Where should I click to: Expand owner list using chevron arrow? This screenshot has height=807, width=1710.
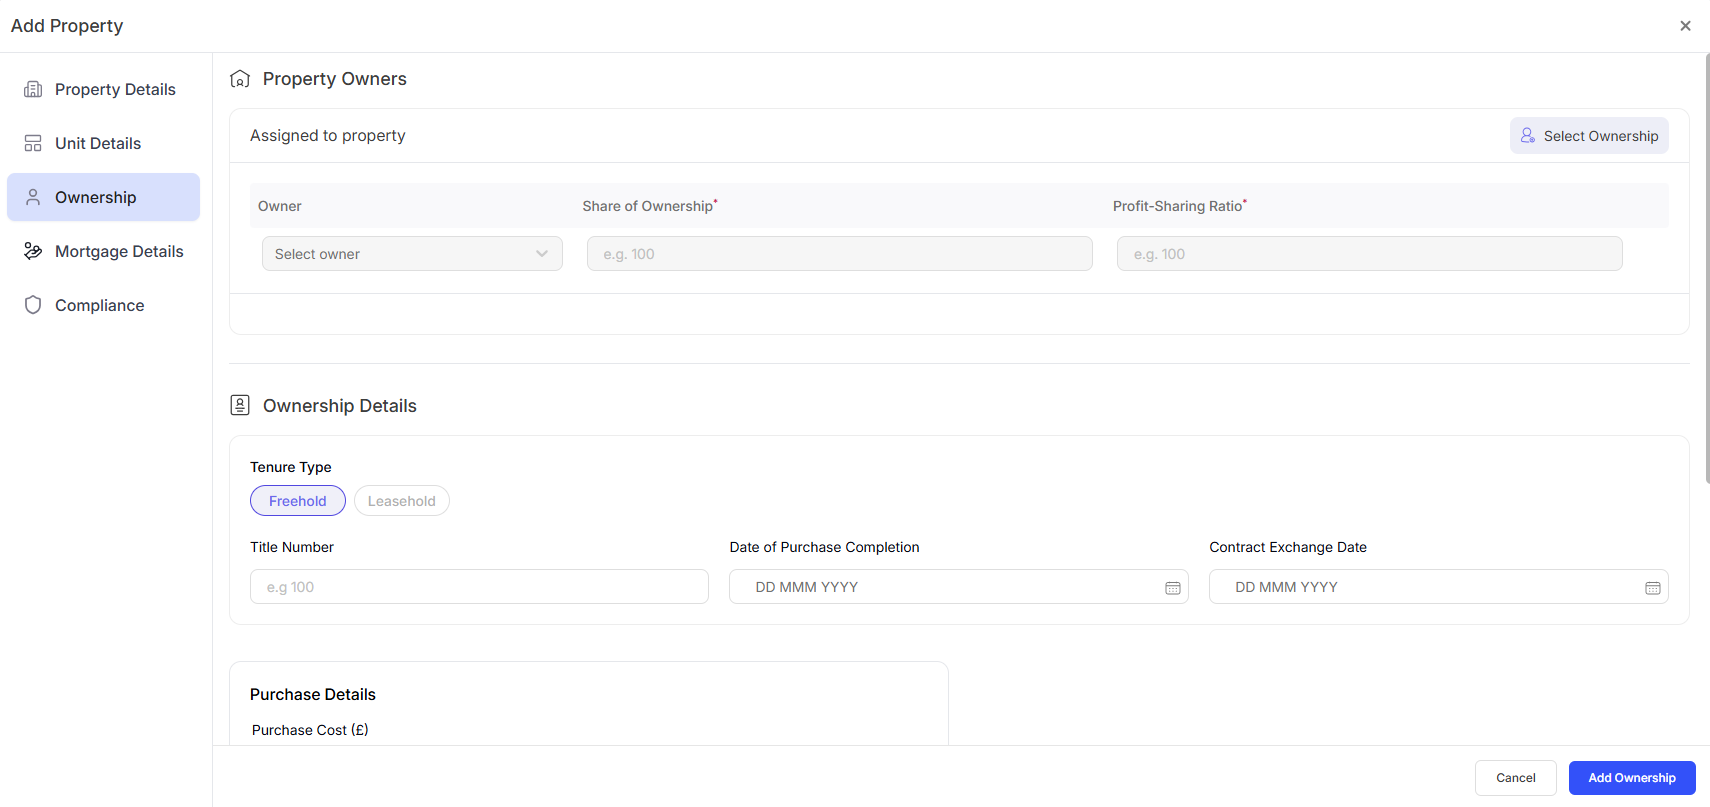tap(542, 254)
